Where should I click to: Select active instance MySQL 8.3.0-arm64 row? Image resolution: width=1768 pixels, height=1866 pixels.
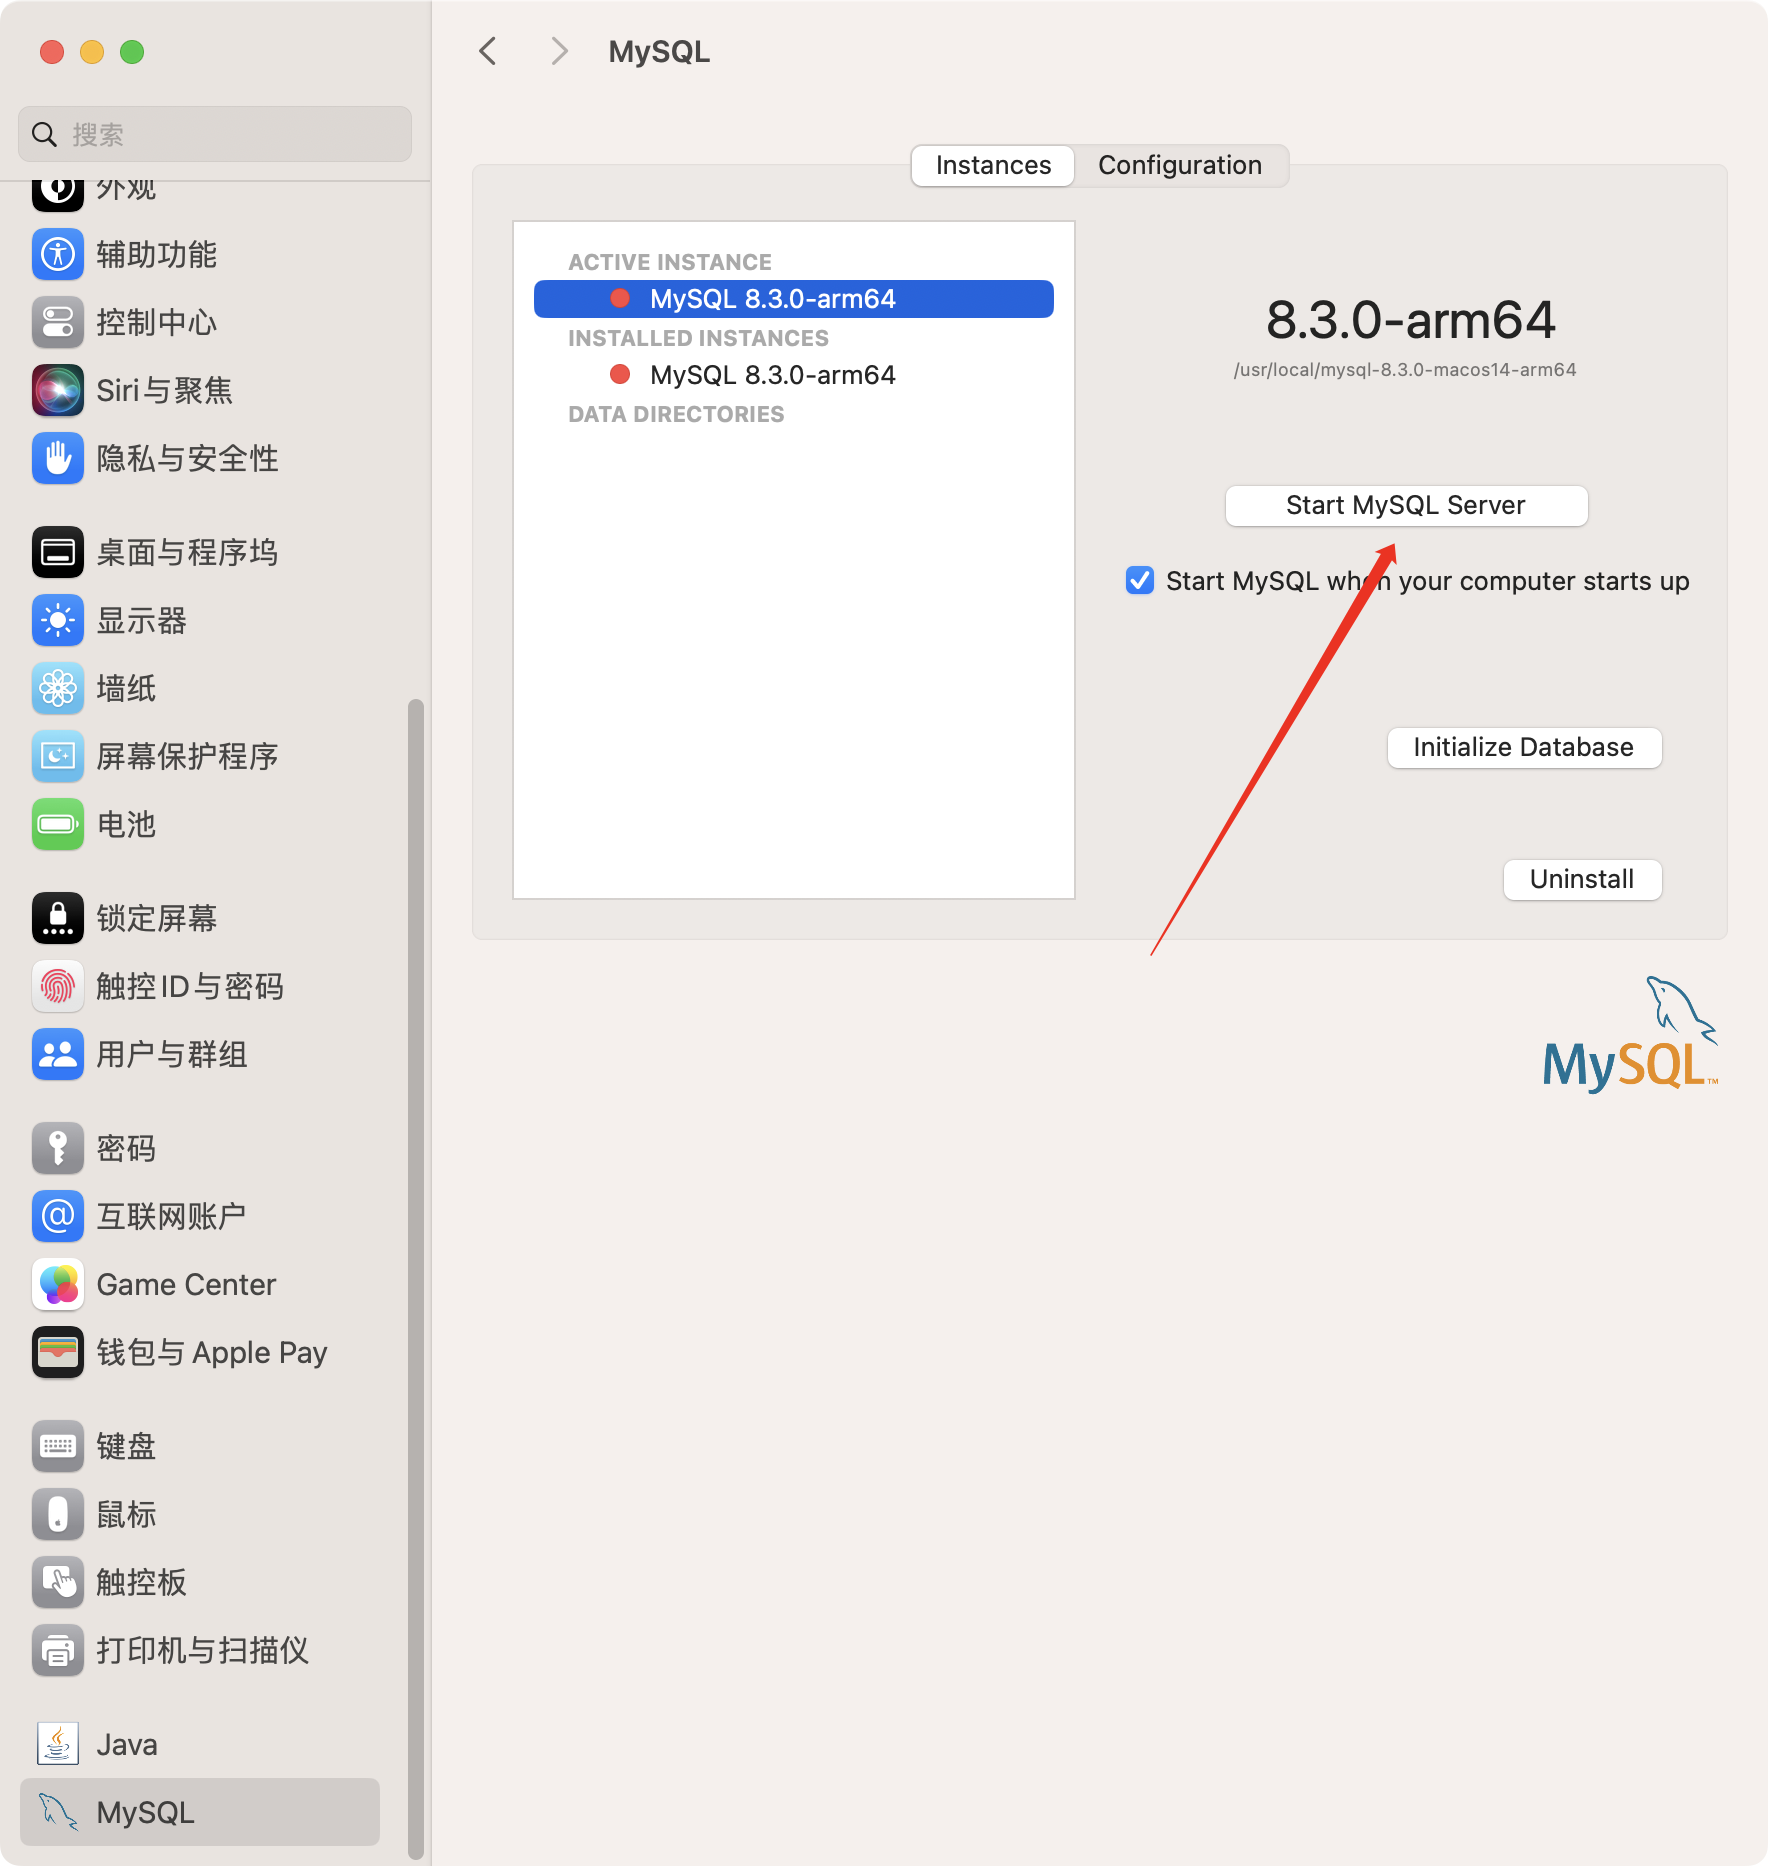point(794,298)
